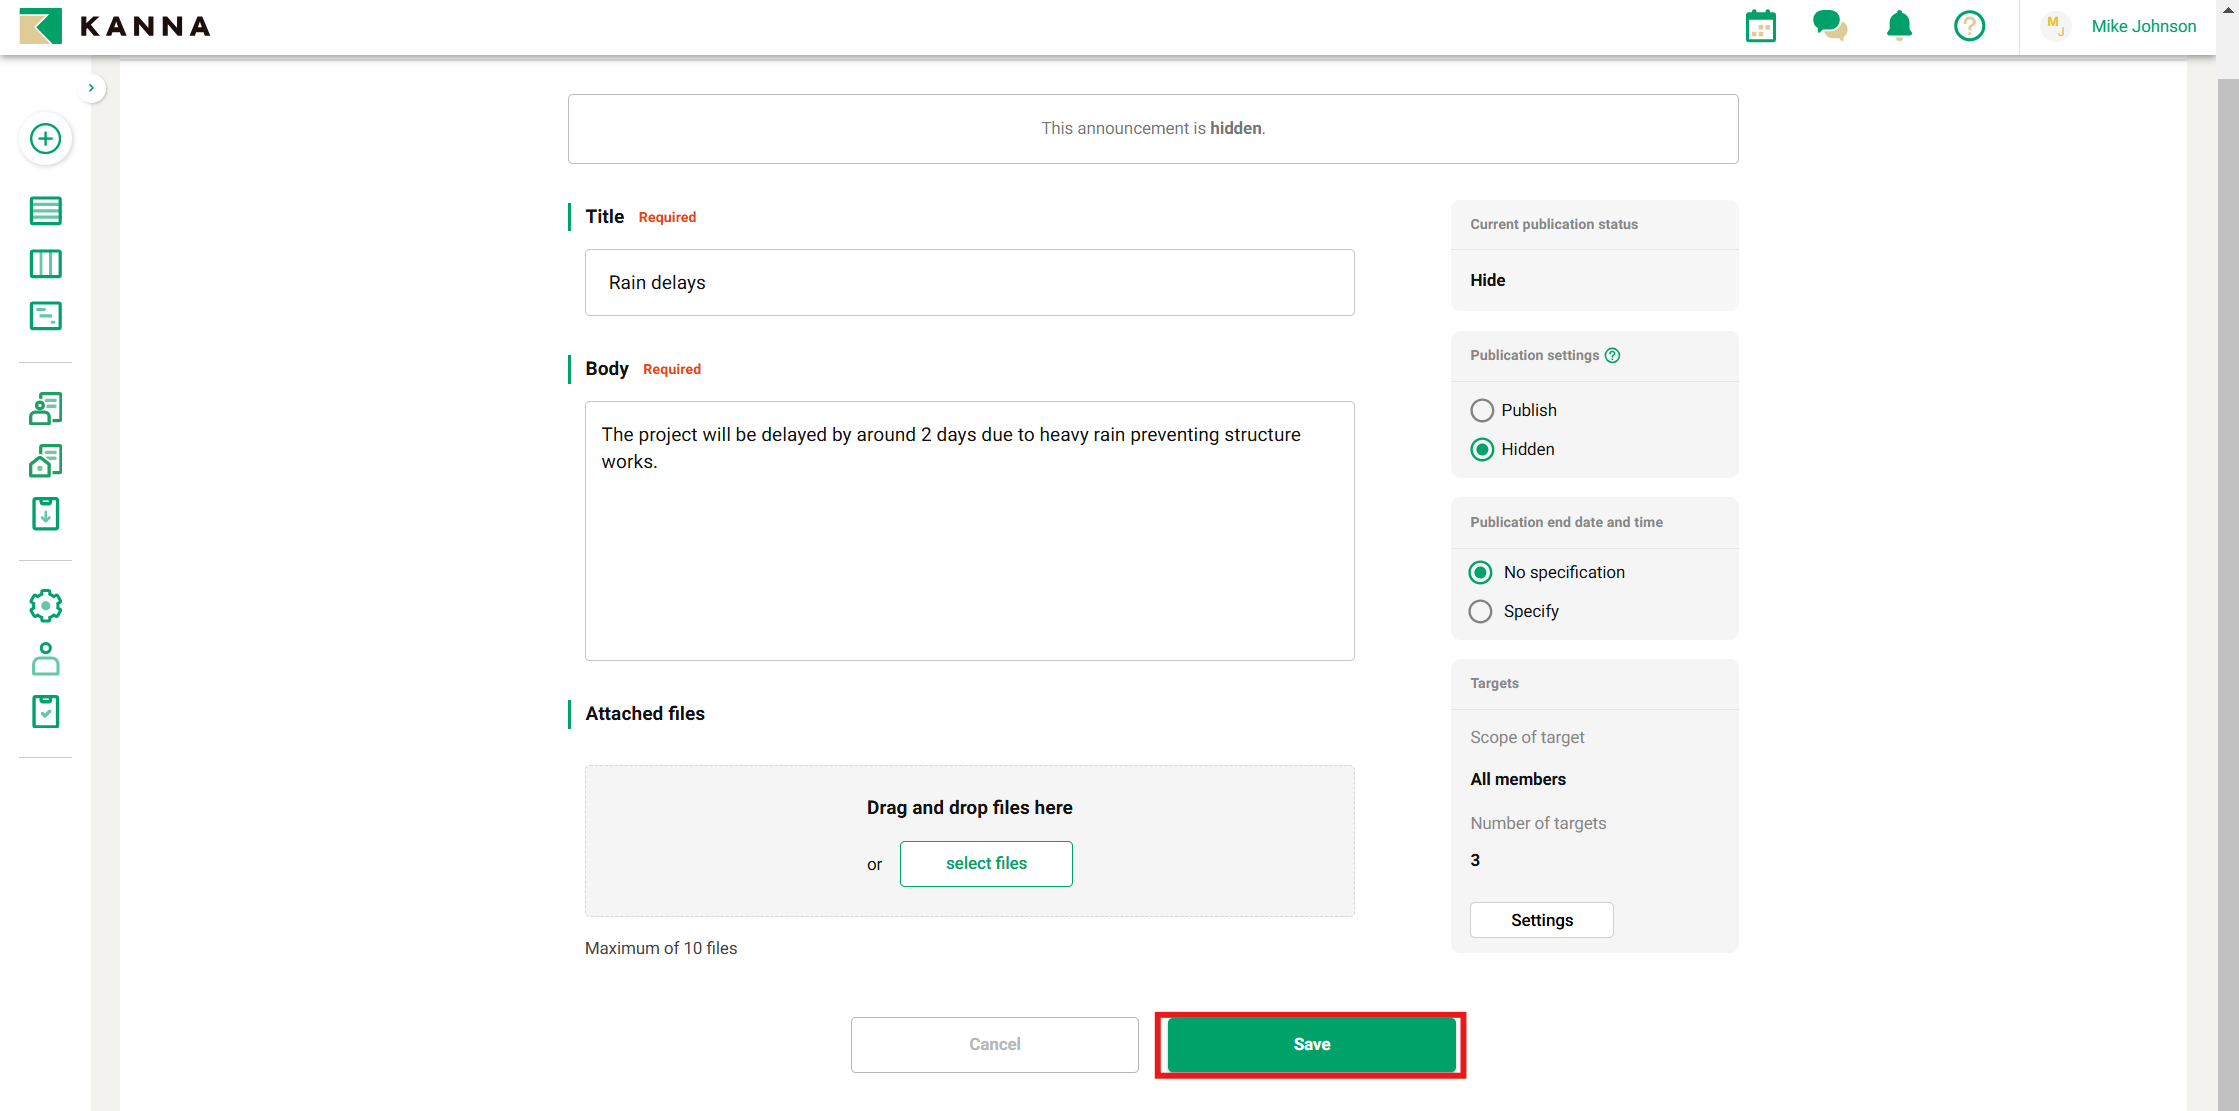Save the Rain delays announcement

pyautogui.click(x=1310, y=1043)
